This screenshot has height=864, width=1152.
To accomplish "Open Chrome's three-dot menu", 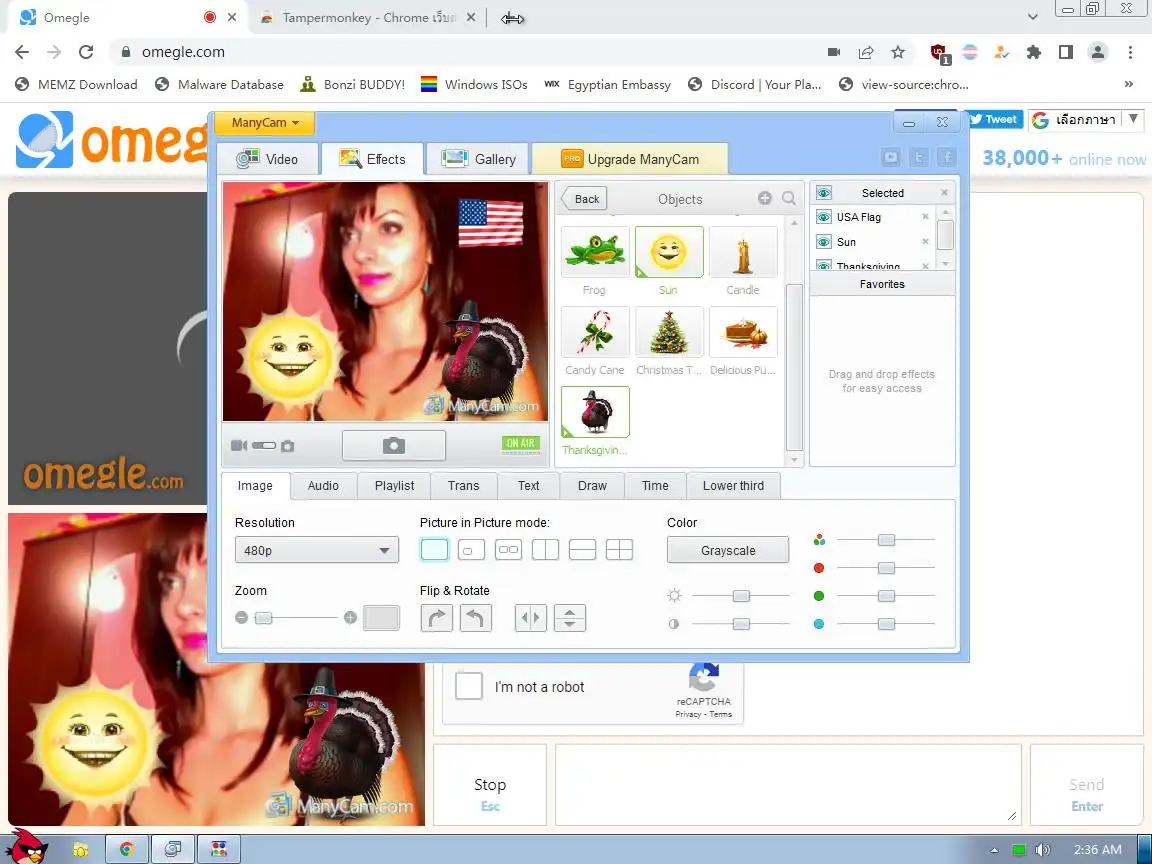I will (x=1130, y=52).
